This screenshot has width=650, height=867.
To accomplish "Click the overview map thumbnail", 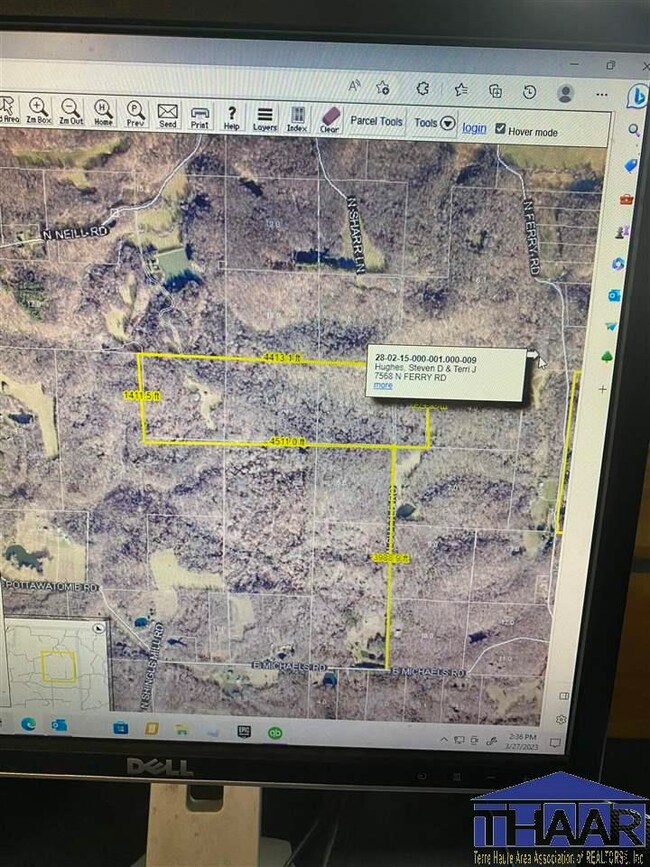I will tap(55, 663).
